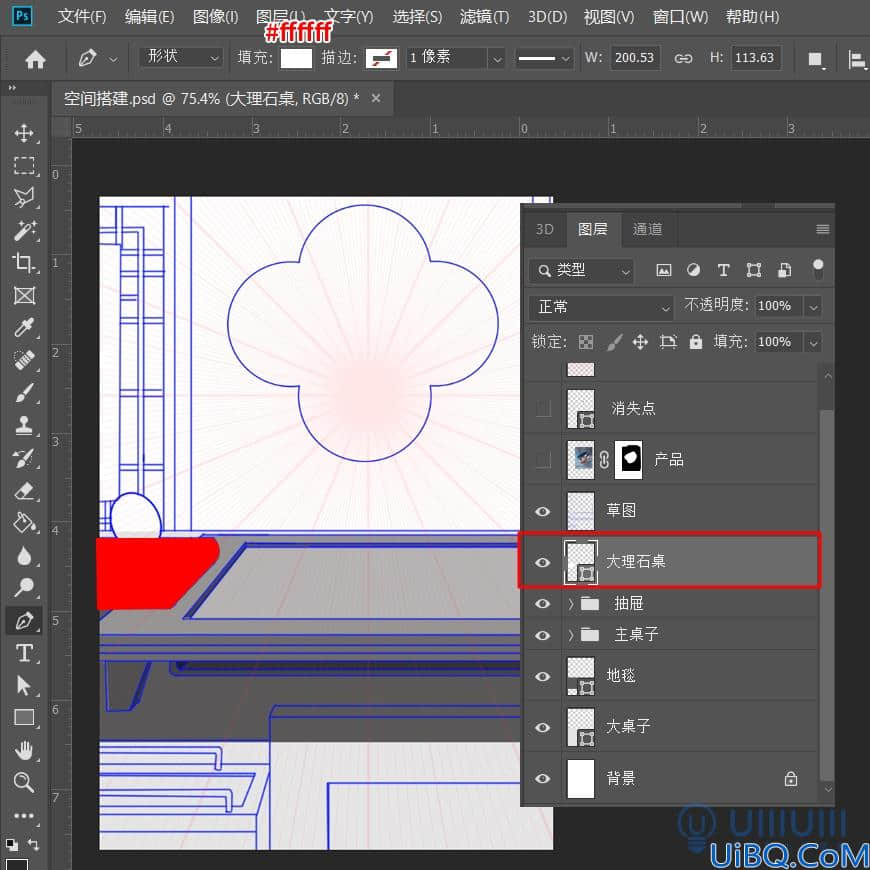Hide the 大桌子 layer

pyautogui.click(x=543, y=727)
